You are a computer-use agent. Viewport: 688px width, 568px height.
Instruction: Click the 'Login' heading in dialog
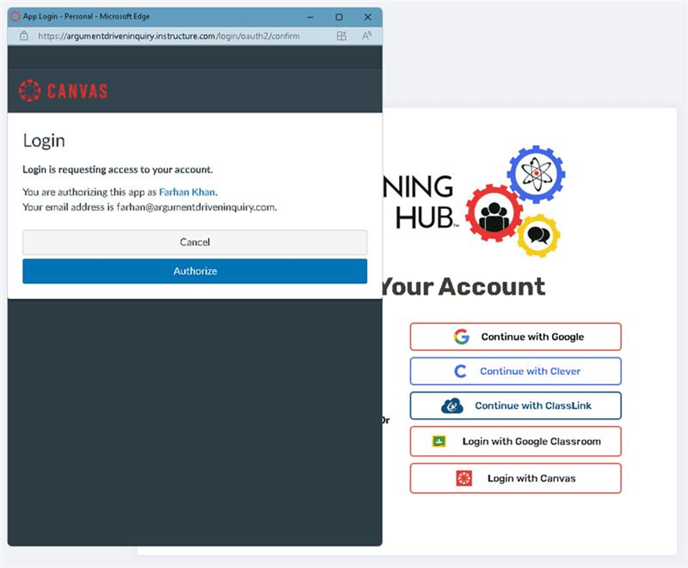point(44,141)
